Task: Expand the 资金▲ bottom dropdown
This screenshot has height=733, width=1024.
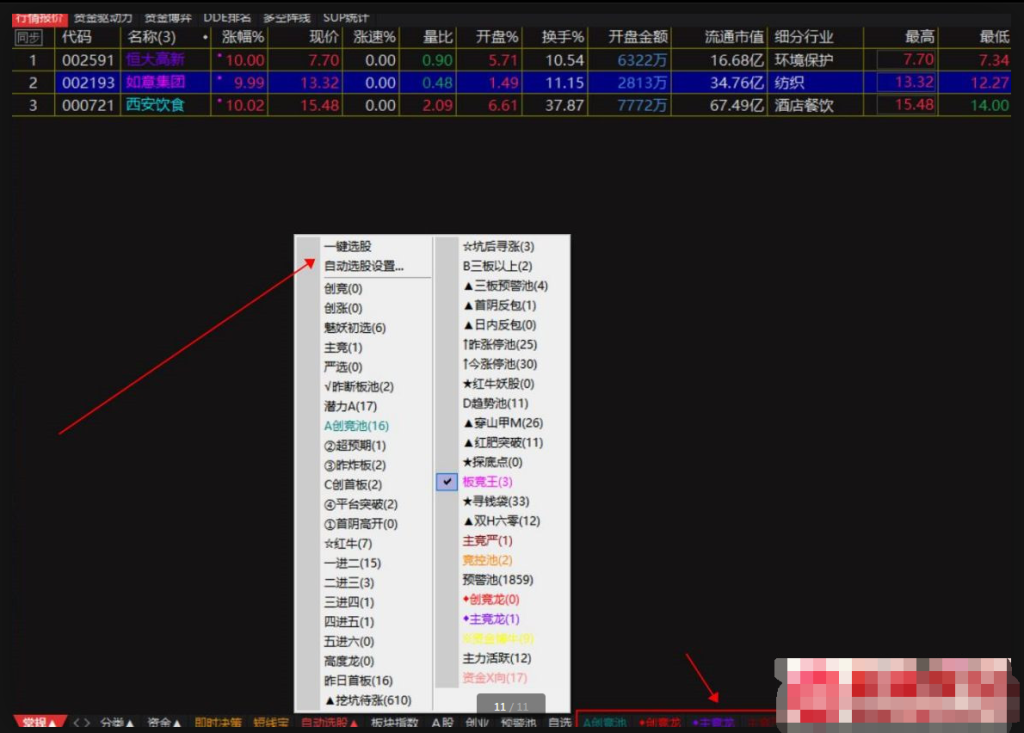Action: pos(164,723)
